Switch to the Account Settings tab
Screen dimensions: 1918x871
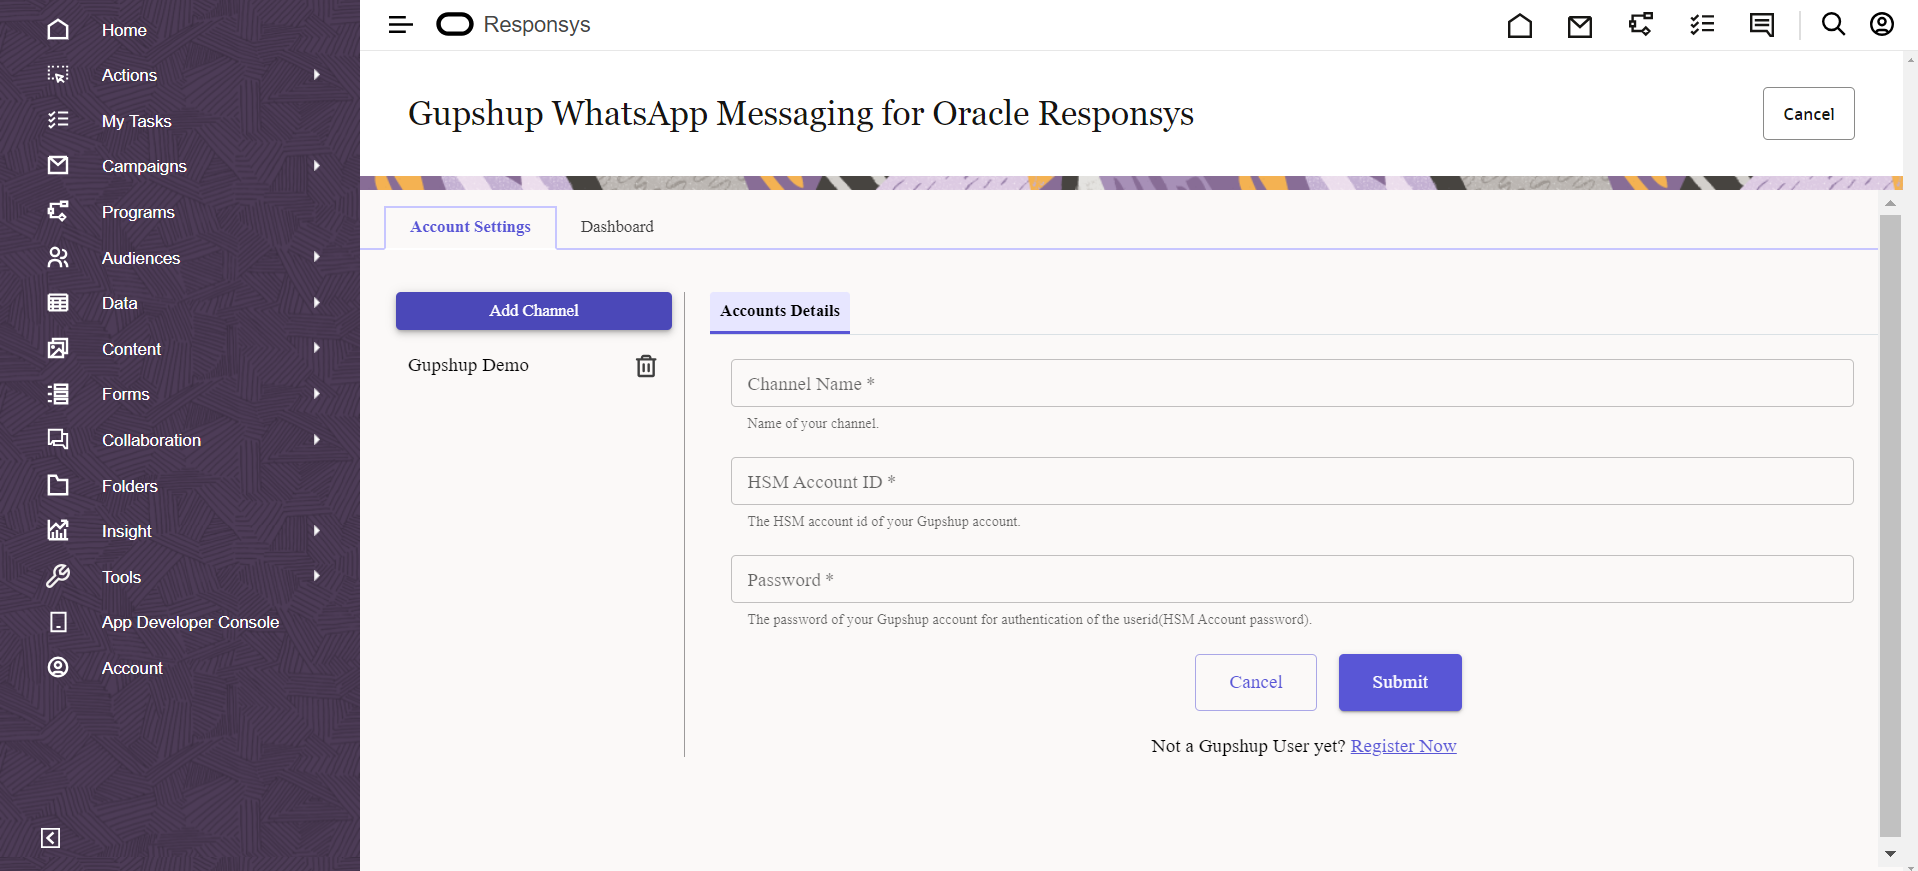pyautogui.click(x=470, y=227)
